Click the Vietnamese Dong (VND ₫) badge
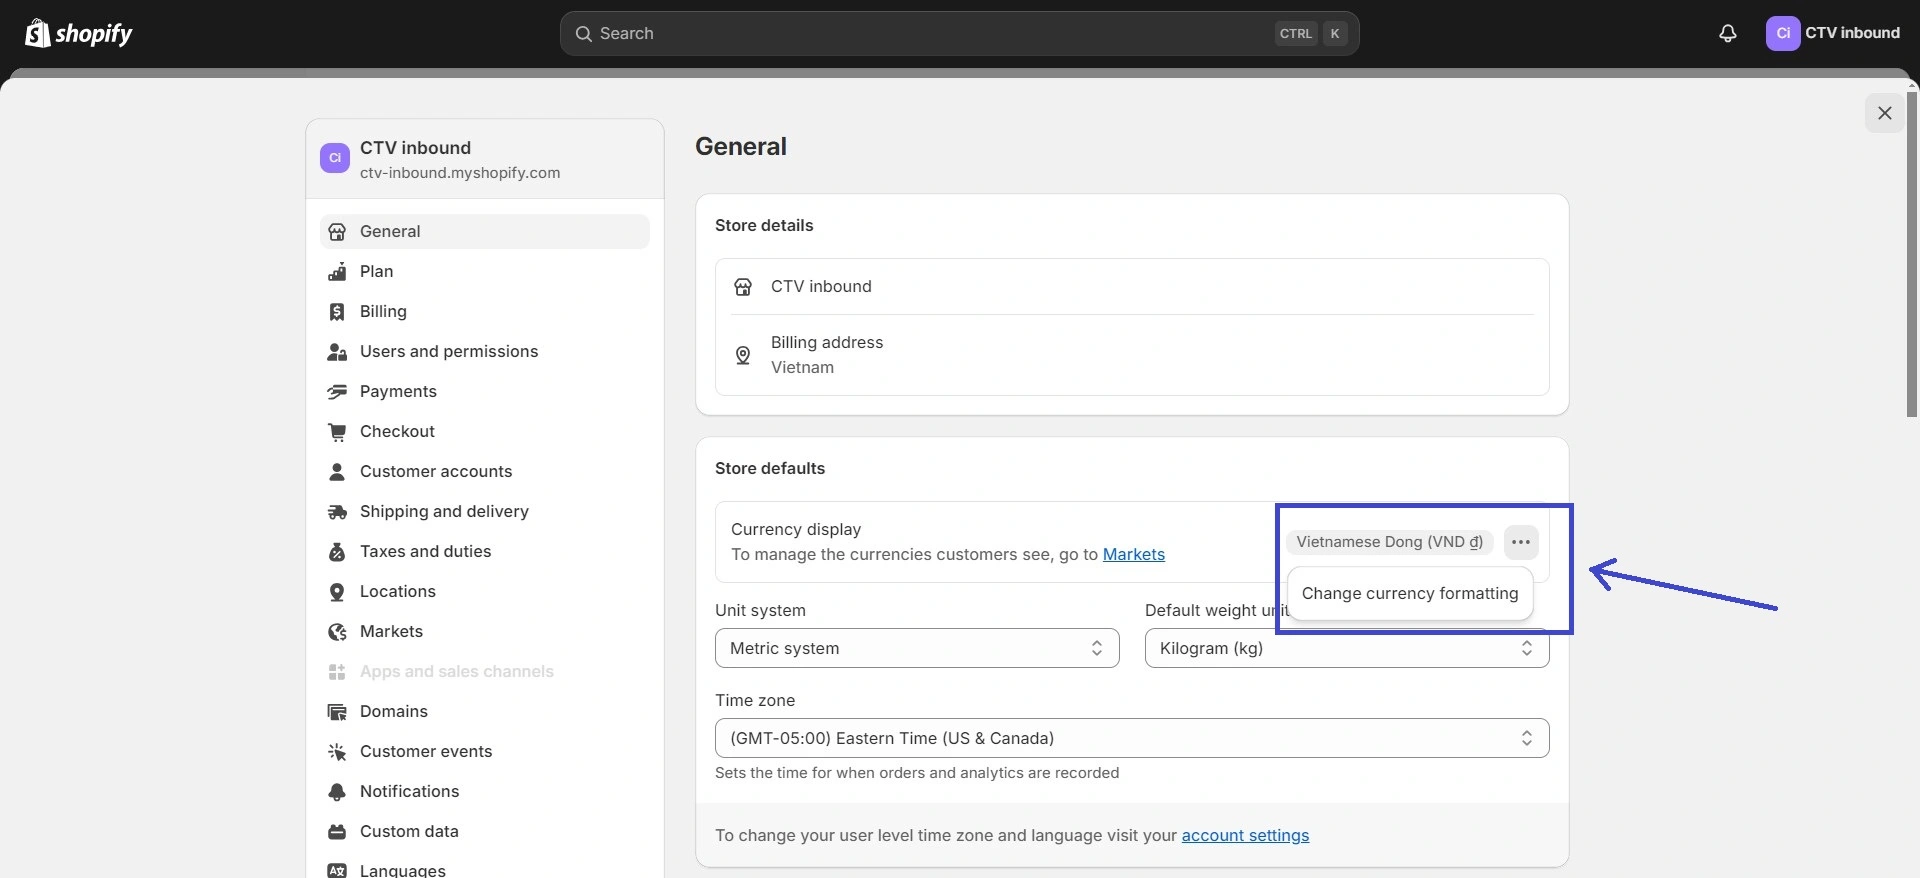1920x878 pixels. [x=1389, y=542]
